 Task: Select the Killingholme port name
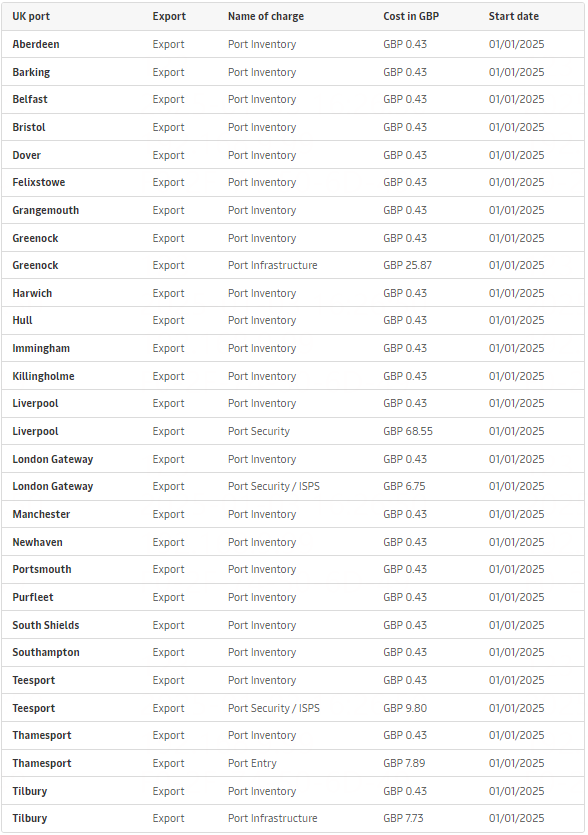click(43, 376)
